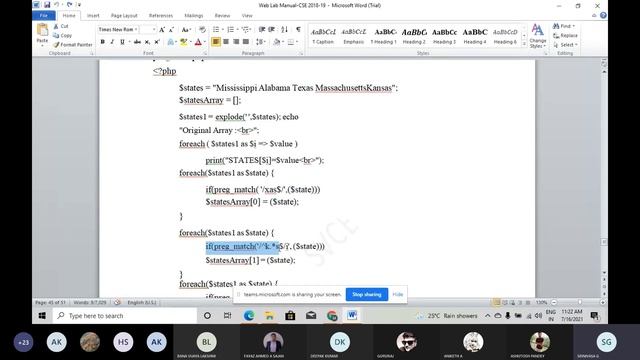Toggle Center alignment

click(226, 42)
